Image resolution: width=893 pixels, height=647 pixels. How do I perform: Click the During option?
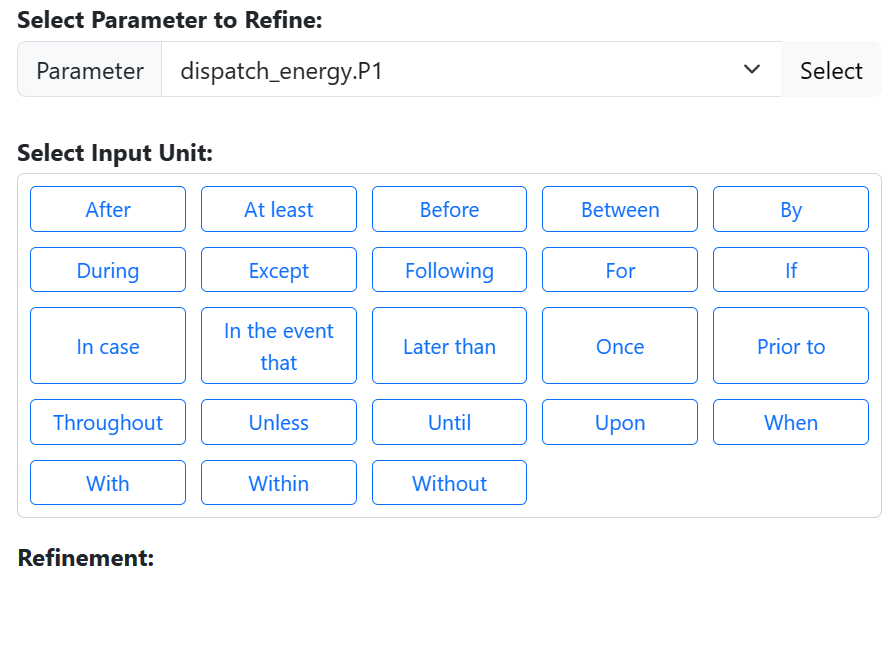tap(108, 270)
